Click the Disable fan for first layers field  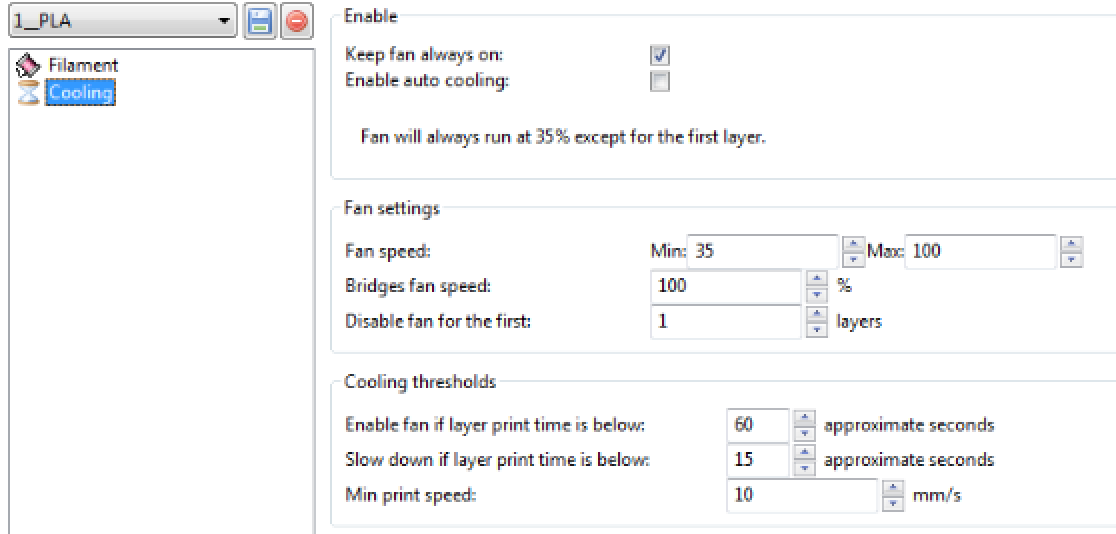click(x=726, y=321)
